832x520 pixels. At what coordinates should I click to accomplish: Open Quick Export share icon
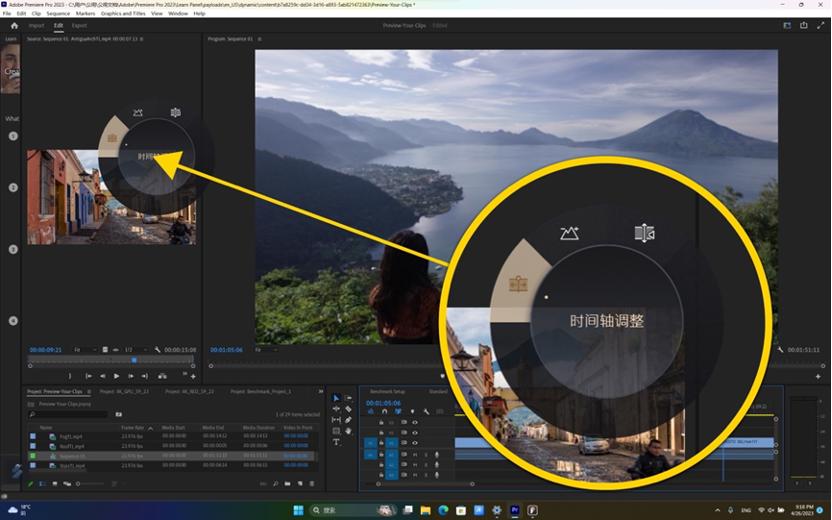804,25
